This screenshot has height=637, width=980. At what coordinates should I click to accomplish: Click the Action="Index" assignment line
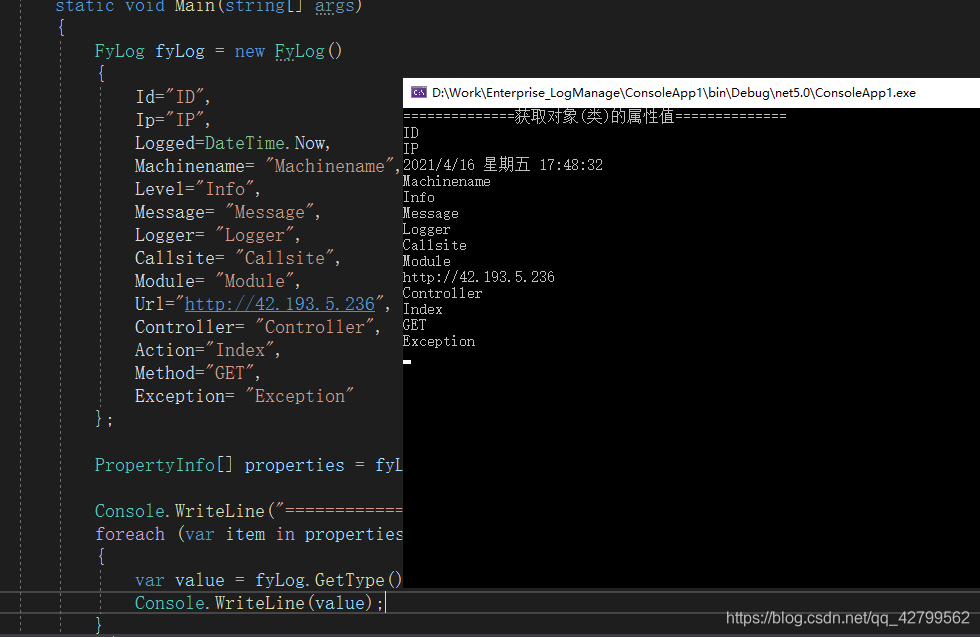point(208,350)
